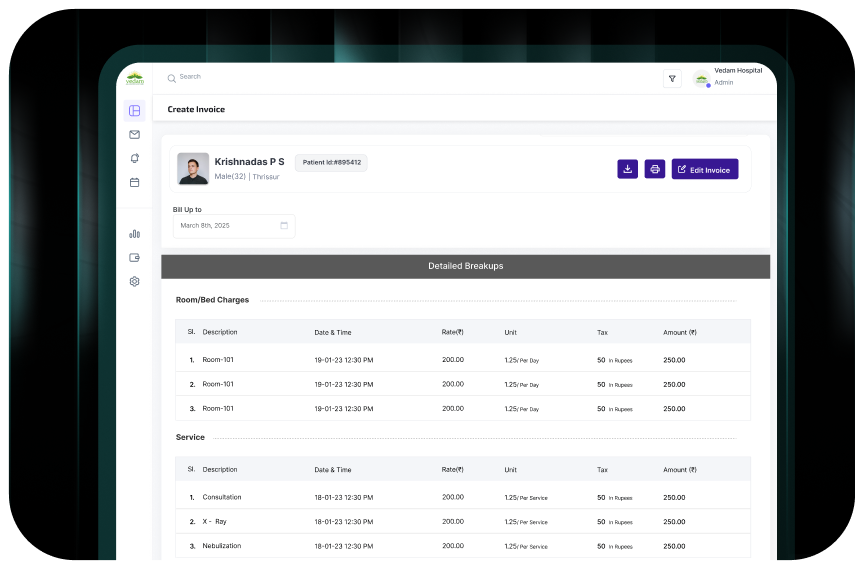This screenshot has height=570, width=864.
Task: Download the invoice using download icon
Action: [x=627, y=169]
